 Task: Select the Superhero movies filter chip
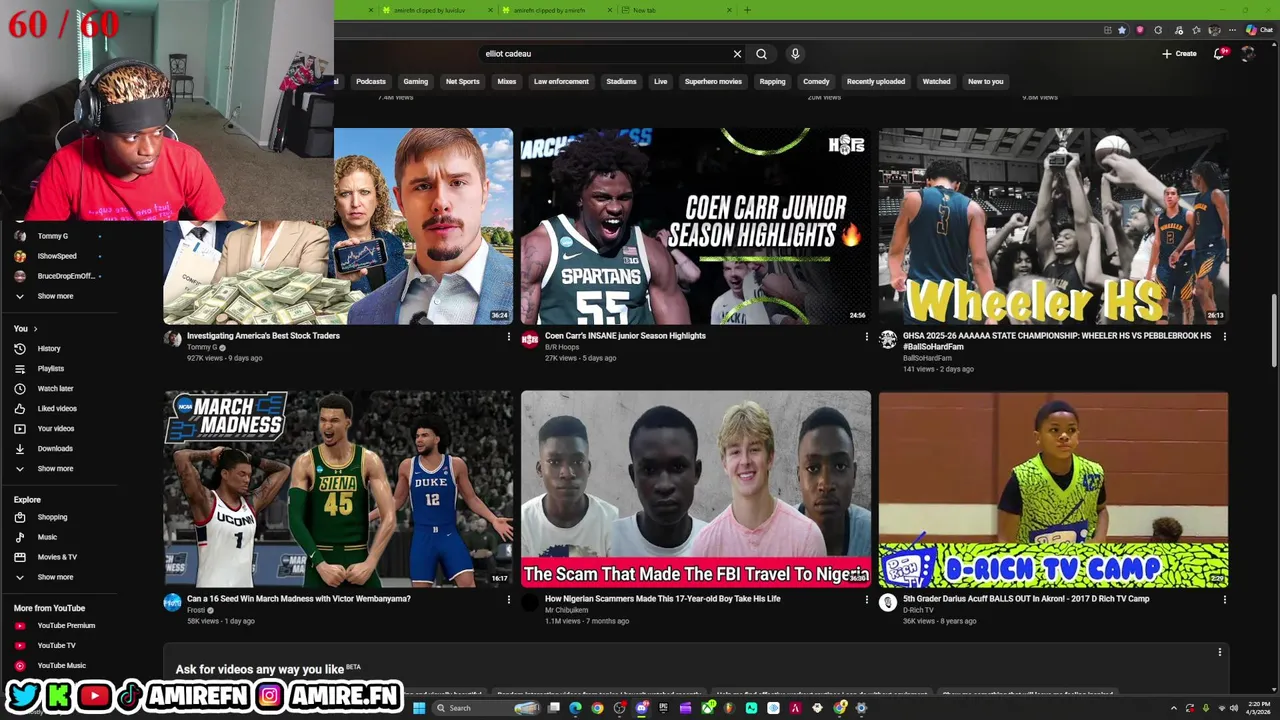click(713, 82)
